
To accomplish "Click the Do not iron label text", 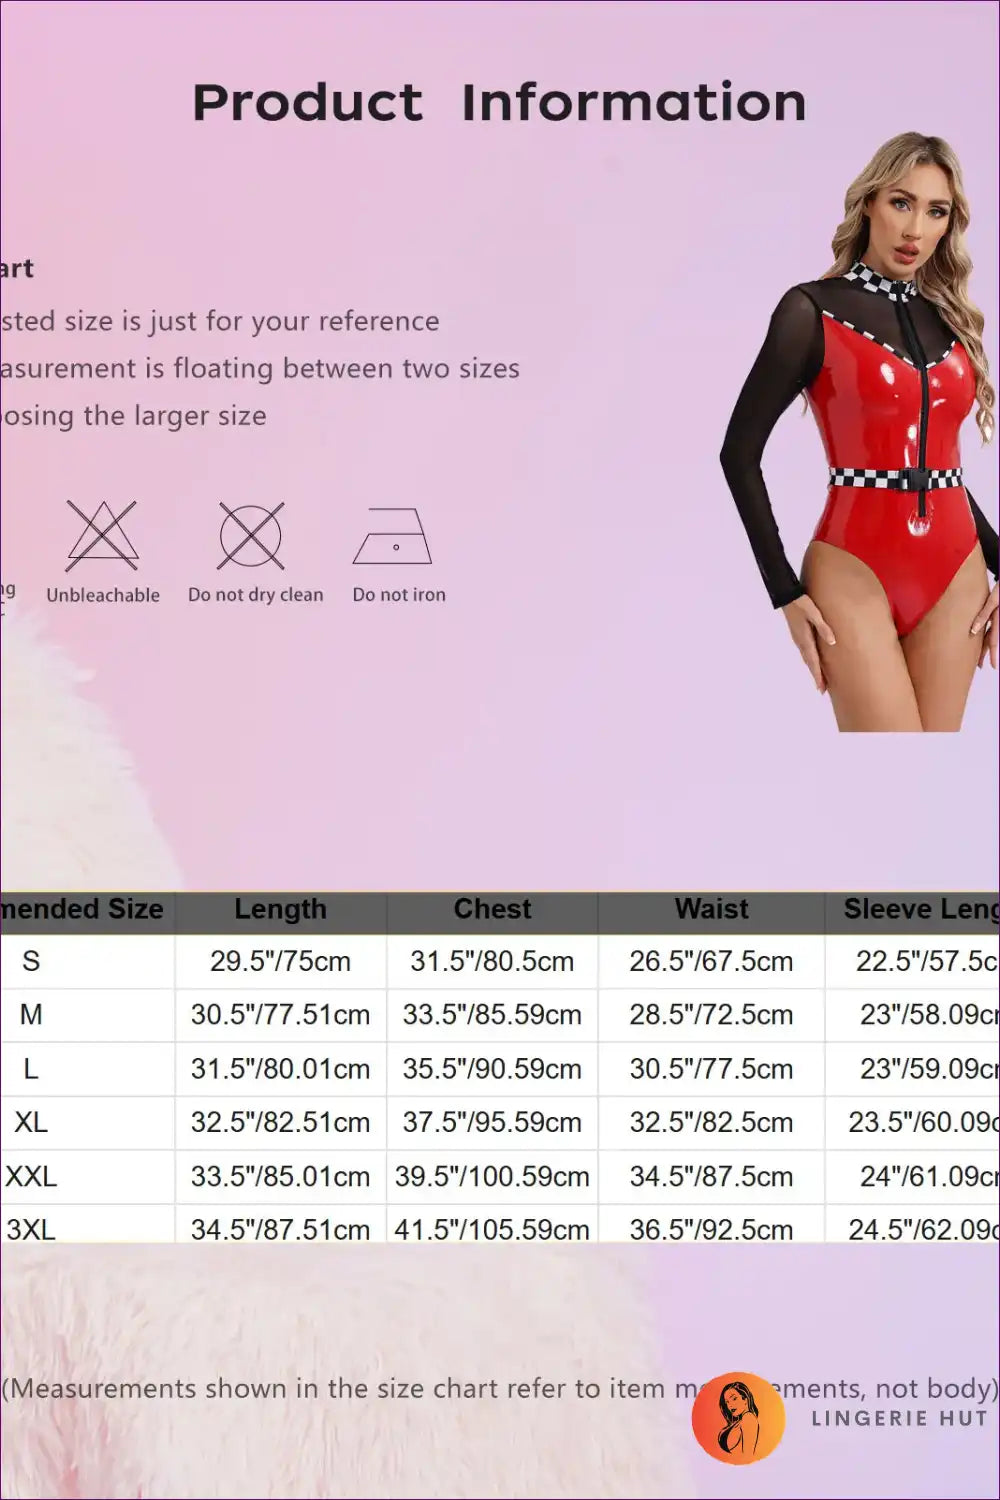I will pyautogui.click(x=399, y=595).
